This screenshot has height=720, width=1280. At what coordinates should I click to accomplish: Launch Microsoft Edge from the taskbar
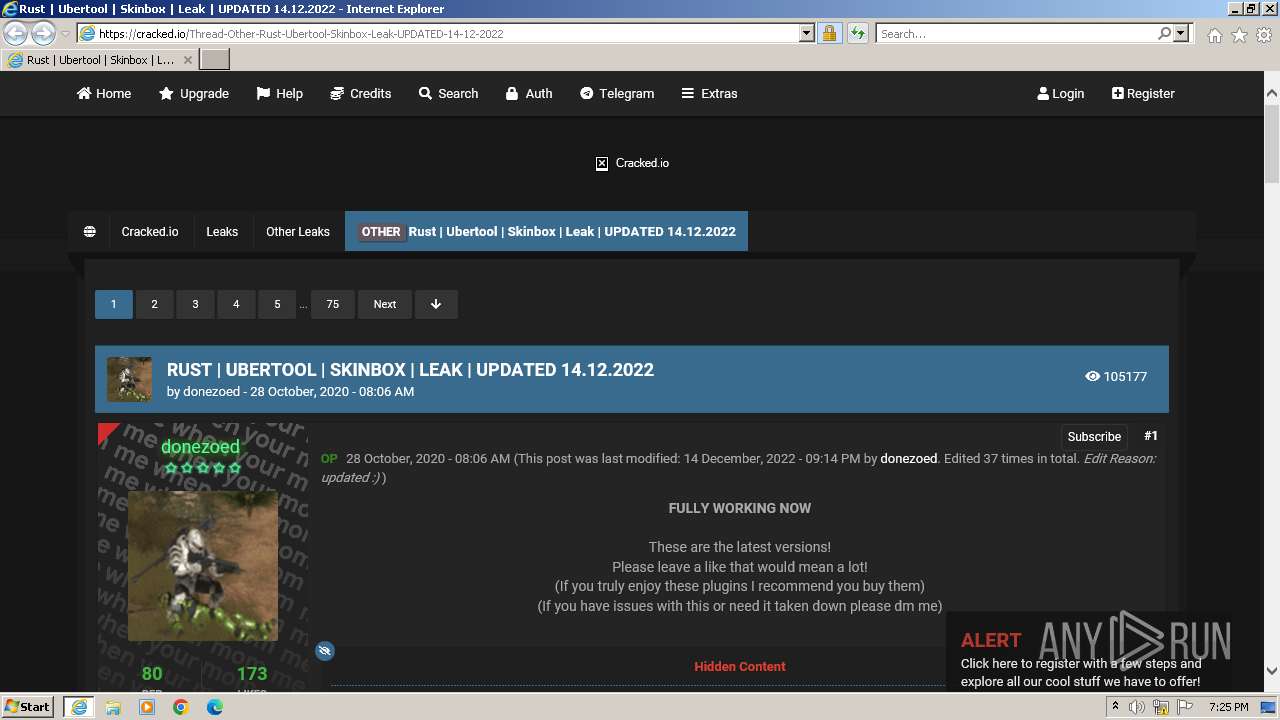click(215, 707)
